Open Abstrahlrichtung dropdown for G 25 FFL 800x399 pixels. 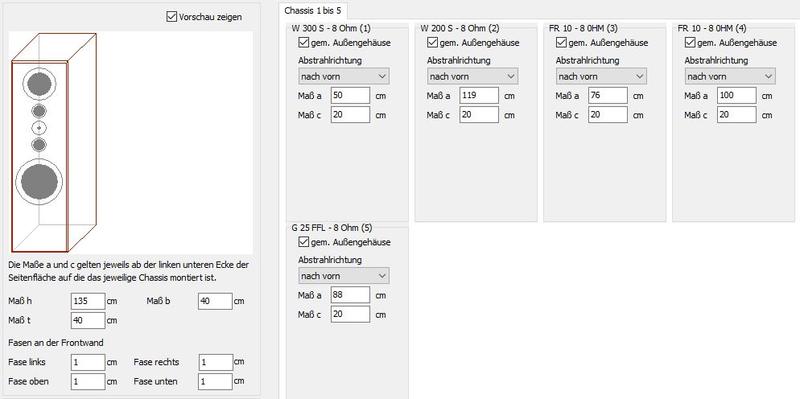(x=344, y=276)
